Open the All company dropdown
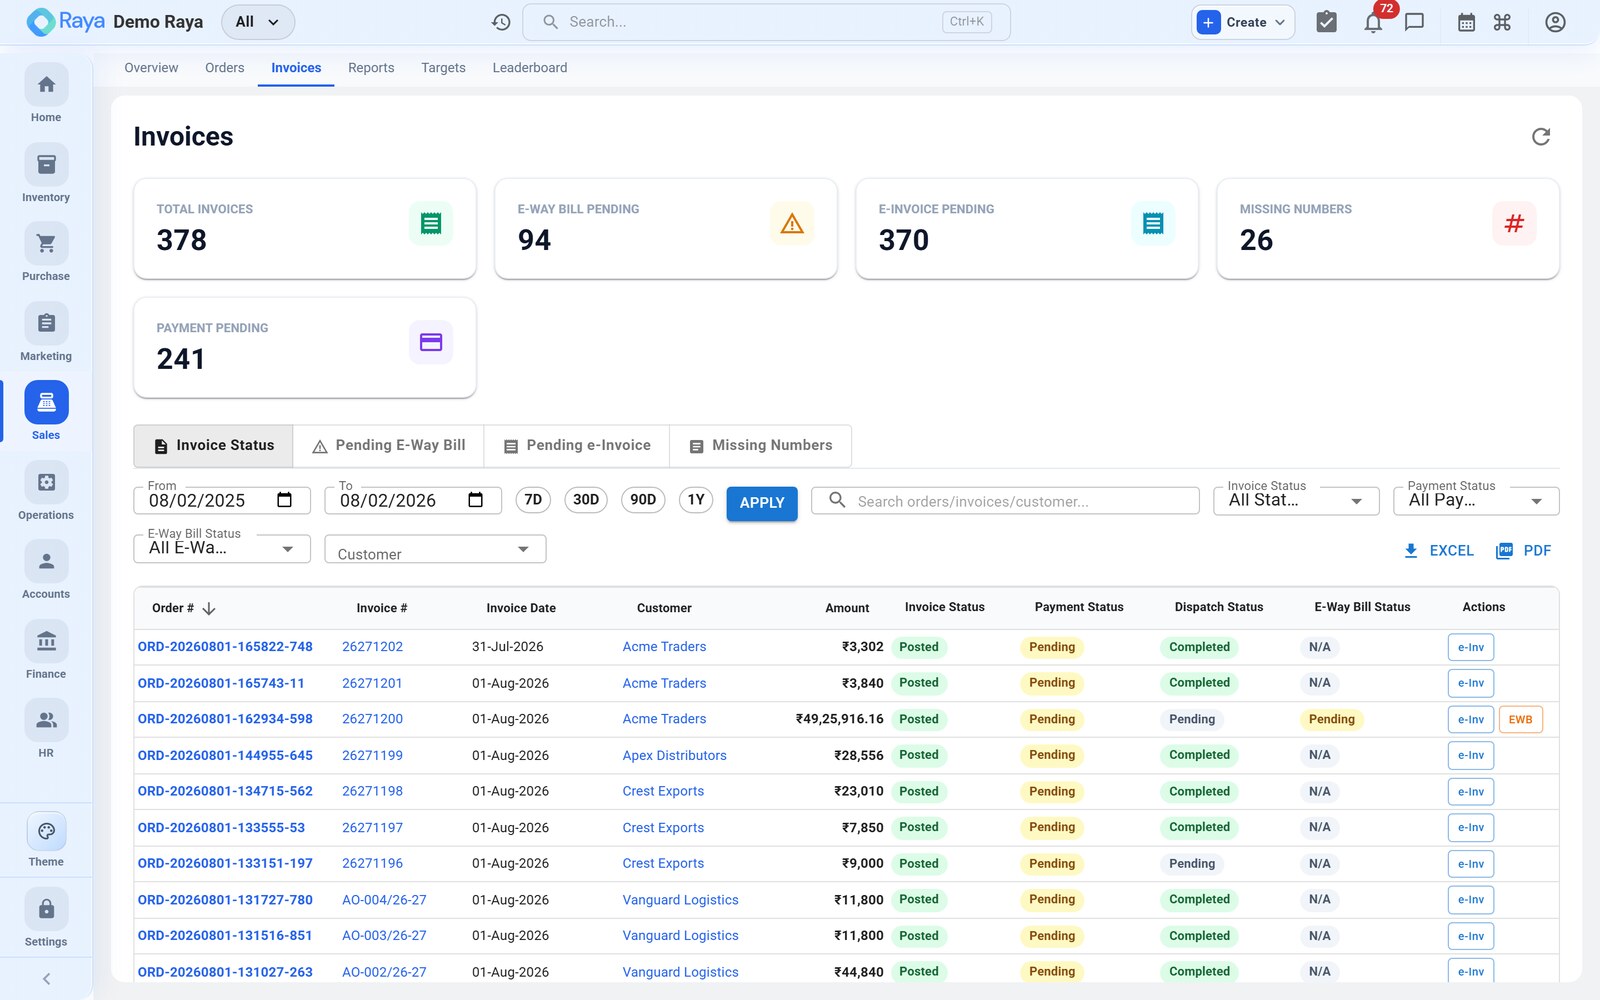The image size is (1600, 1000). pos(258,22)
